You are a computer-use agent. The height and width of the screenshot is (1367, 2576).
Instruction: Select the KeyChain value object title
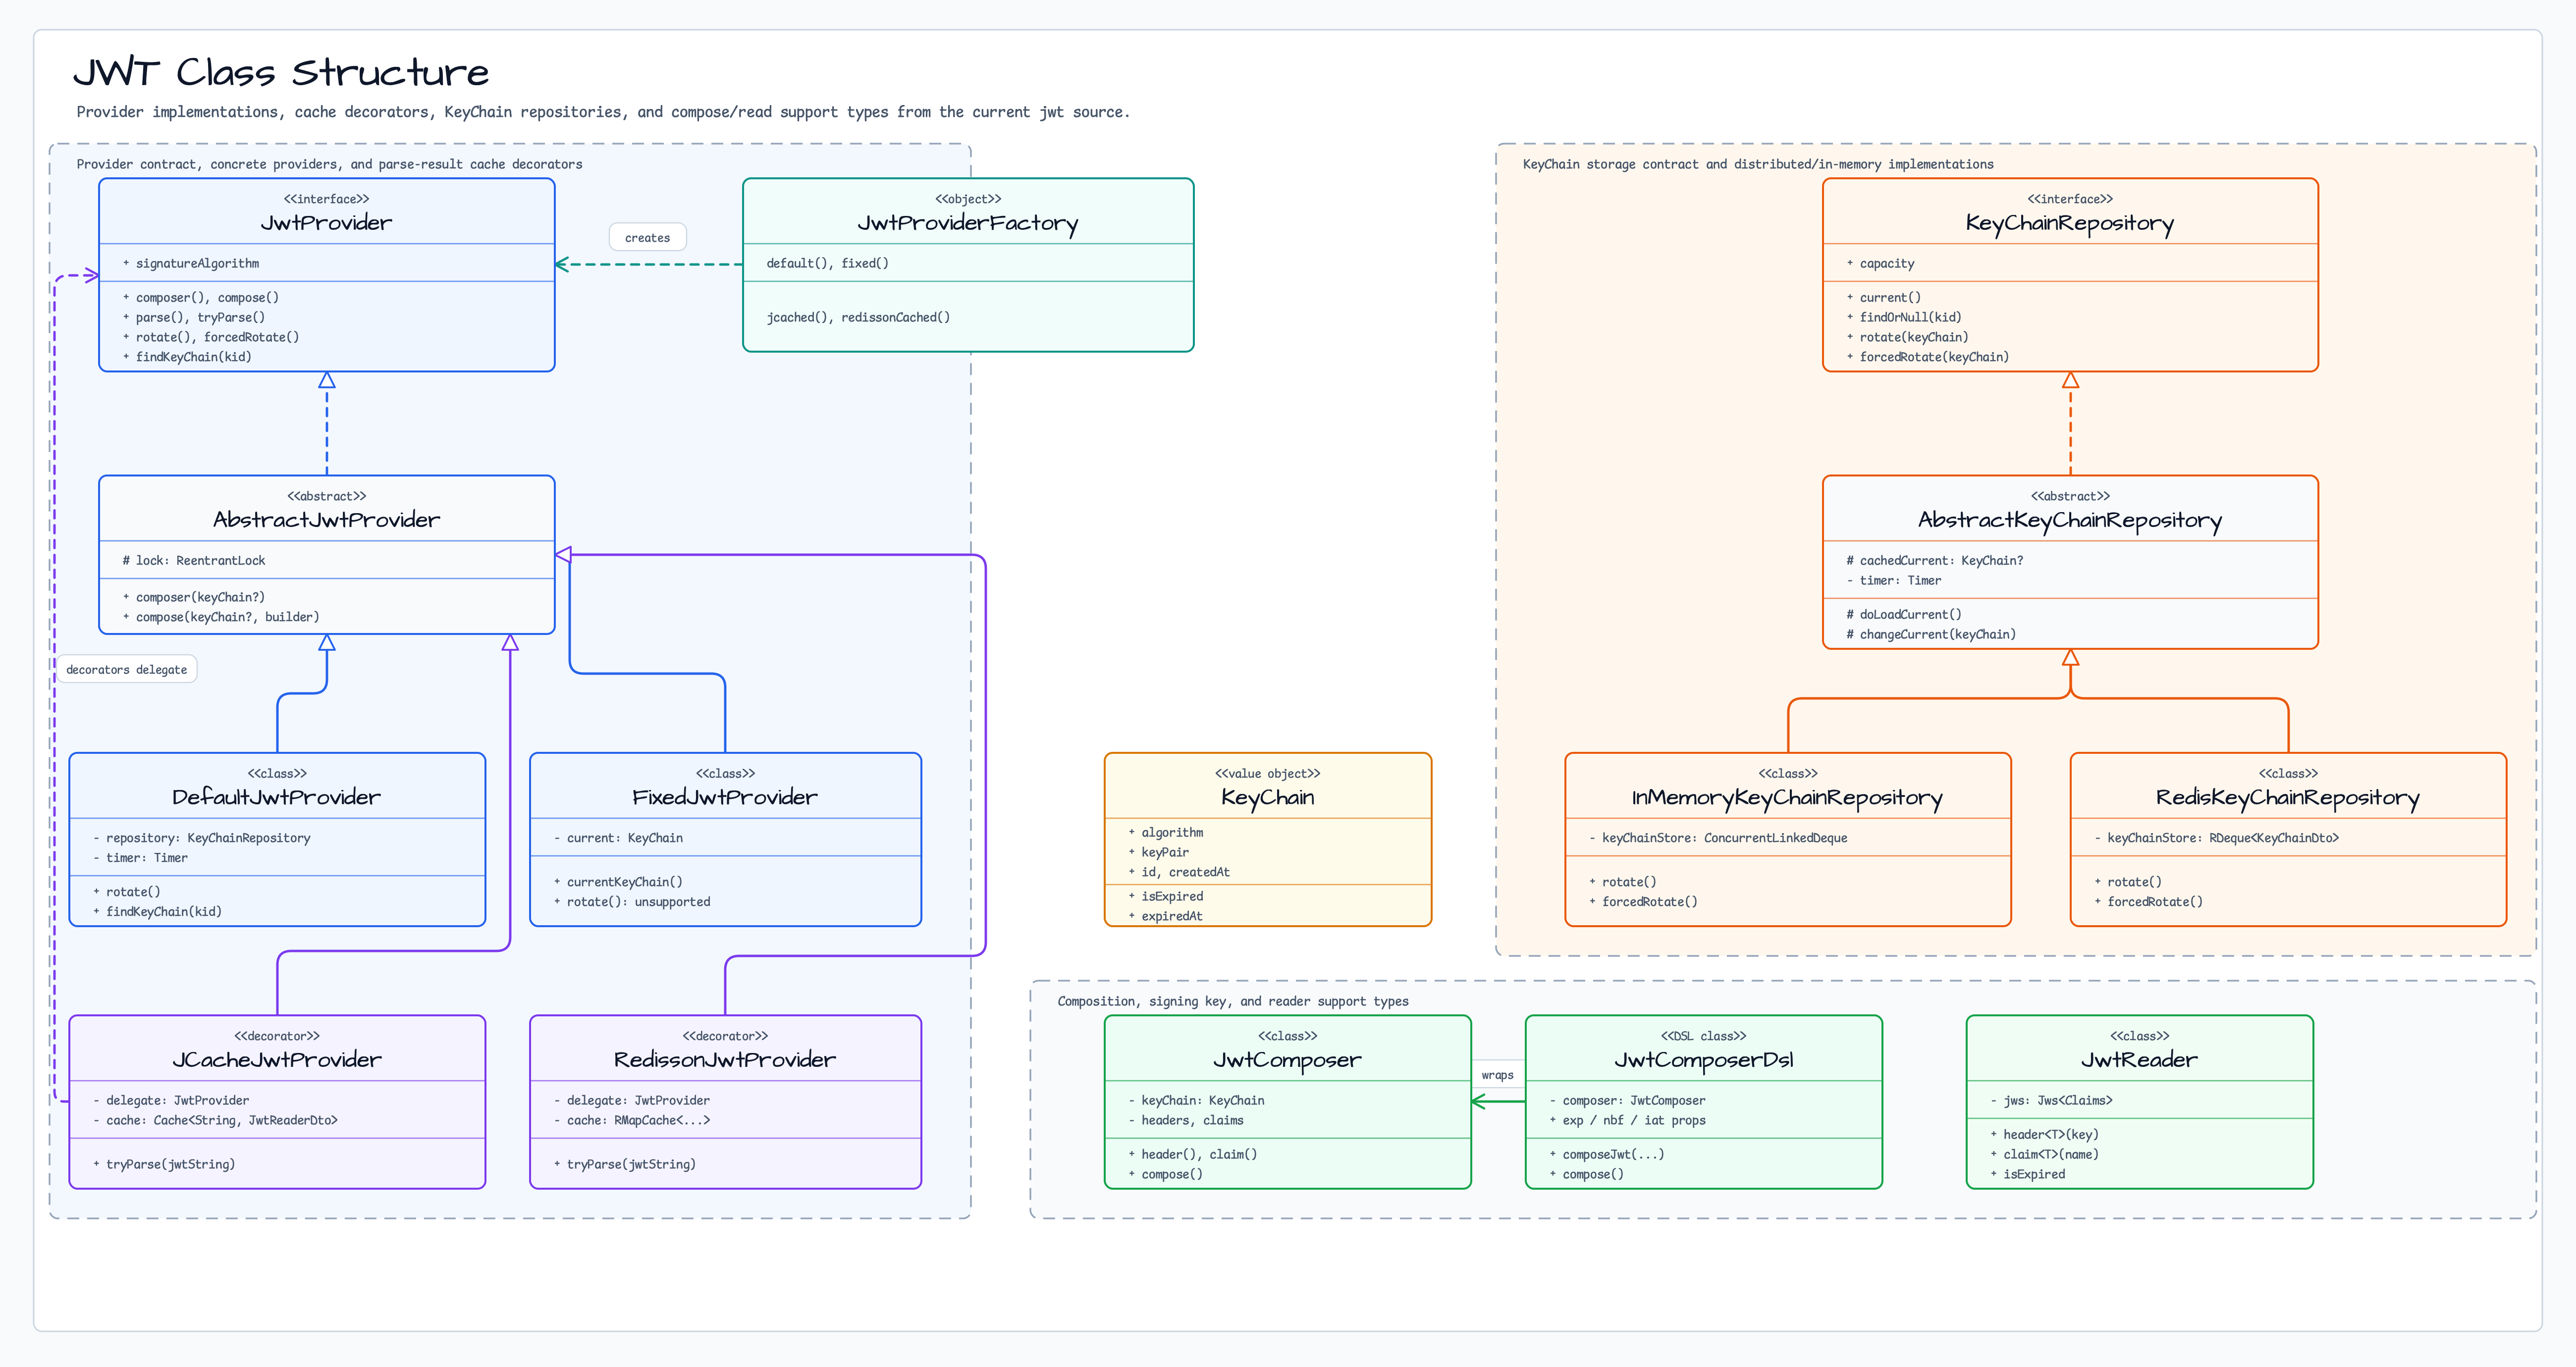1268,797
